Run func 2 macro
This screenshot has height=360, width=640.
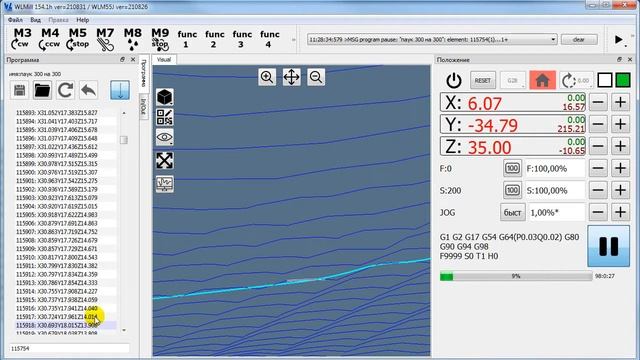point(215,39)
